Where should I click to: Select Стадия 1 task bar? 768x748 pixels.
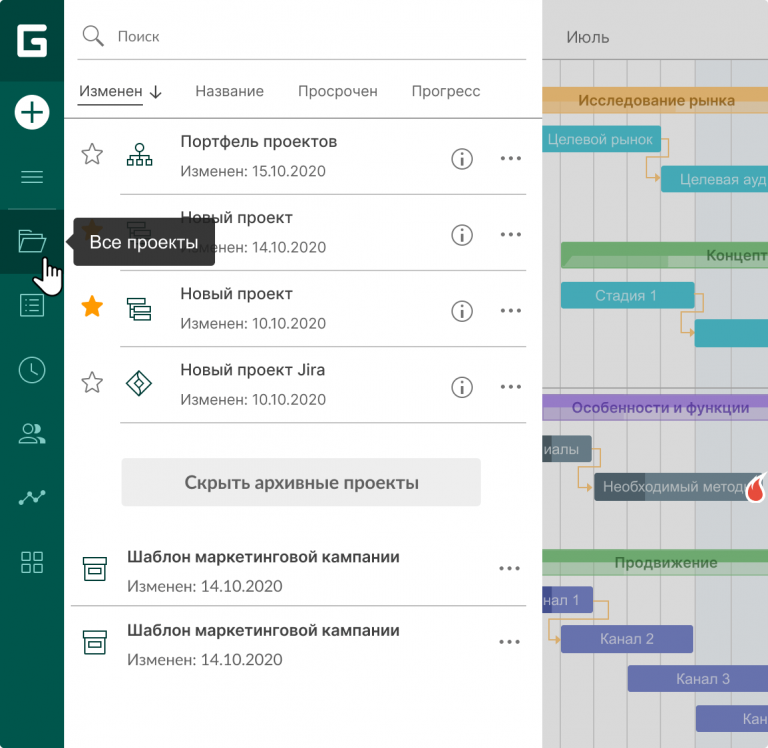click(627, 295)
